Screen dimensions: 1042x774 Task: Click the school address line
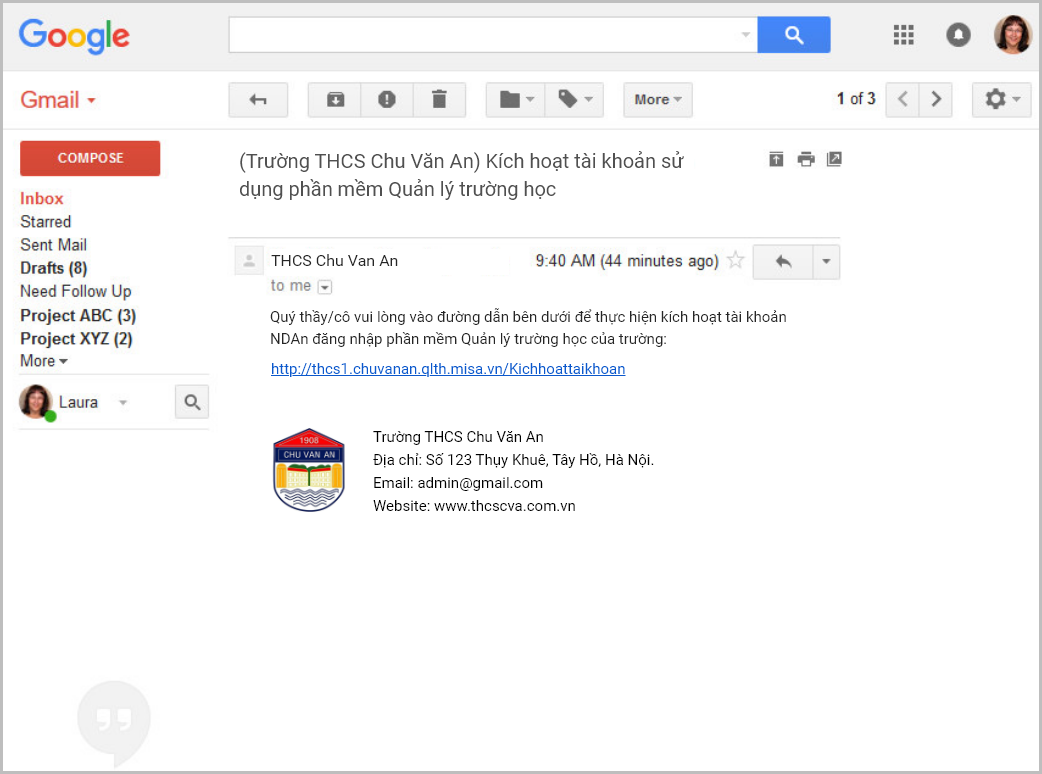513,460
